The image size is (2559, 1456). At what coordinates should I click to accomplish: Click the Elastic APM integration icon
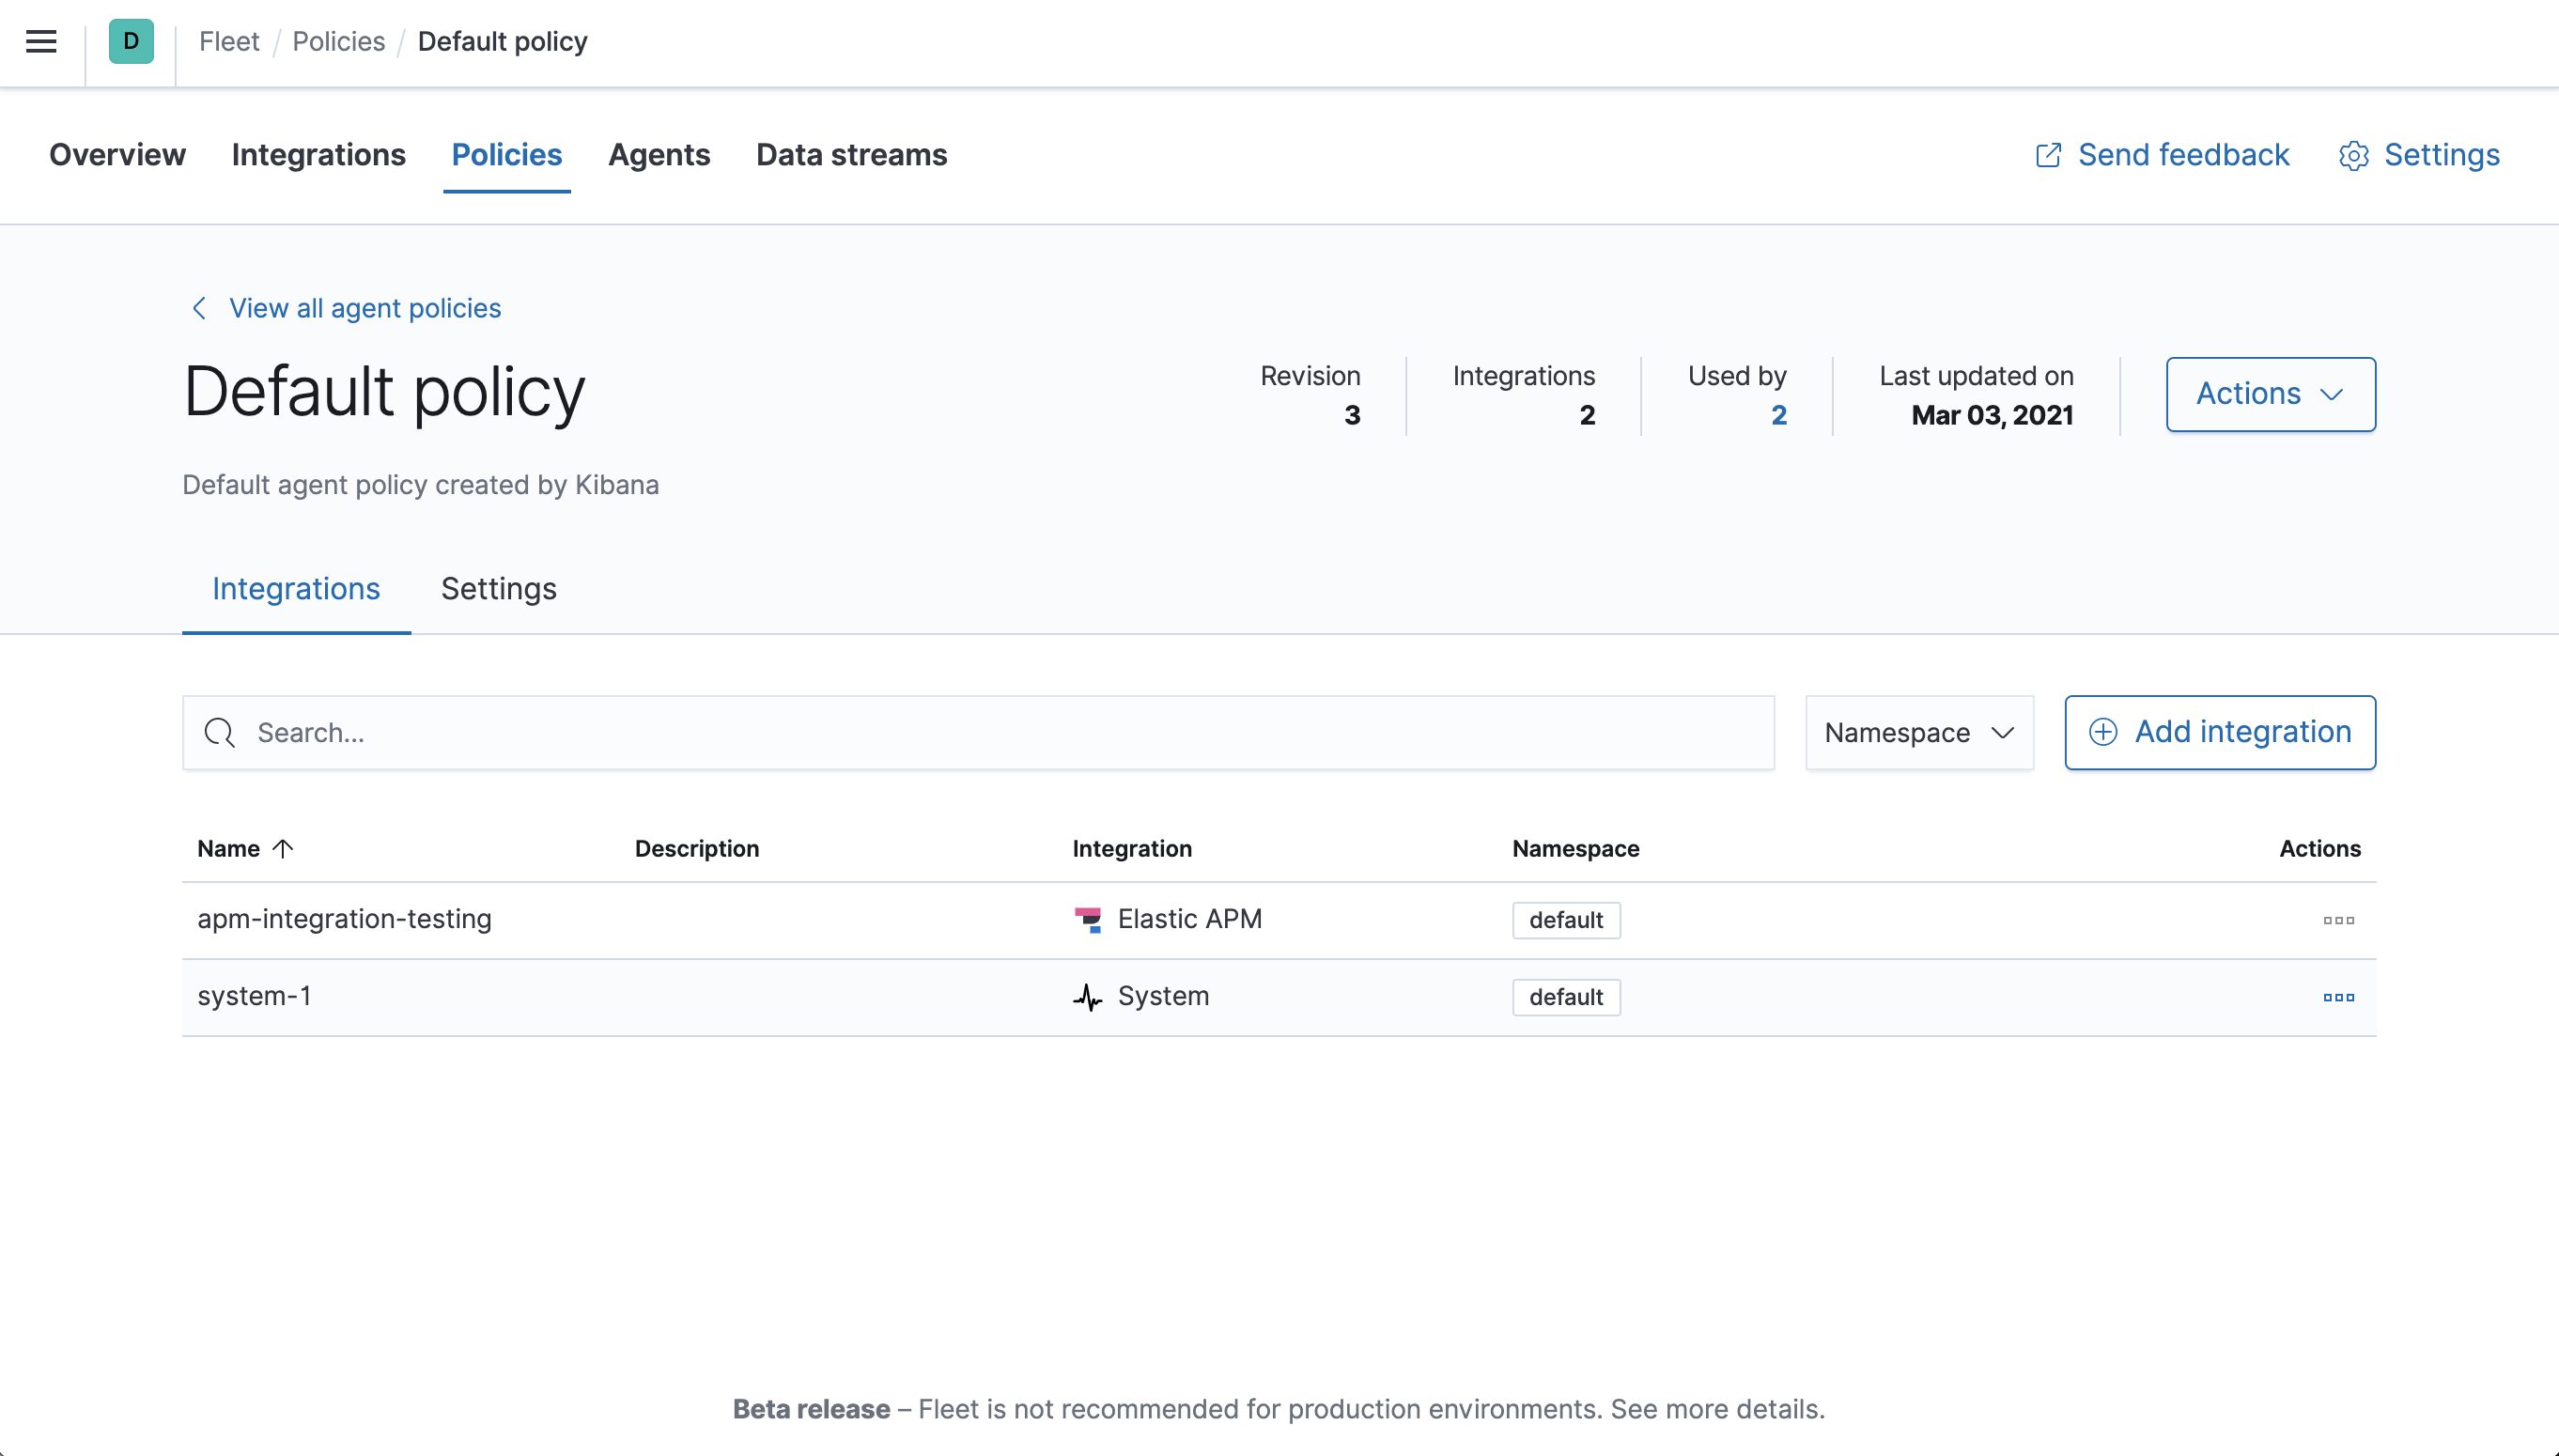[x=1088, y=919]
